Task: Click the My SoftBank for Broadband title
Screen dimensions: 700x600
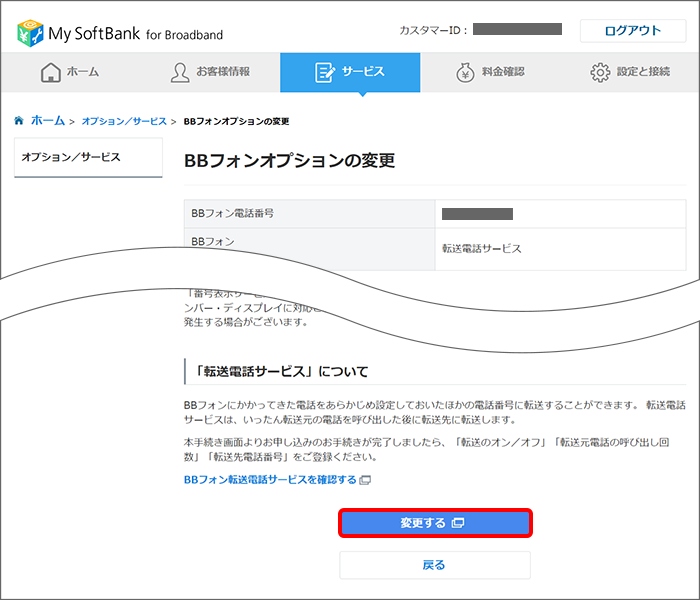Action: pos(135,34)
